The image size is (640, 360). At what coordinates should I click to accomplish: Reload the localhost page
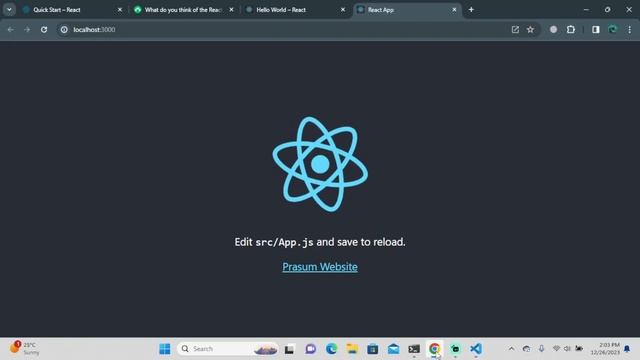44,29
